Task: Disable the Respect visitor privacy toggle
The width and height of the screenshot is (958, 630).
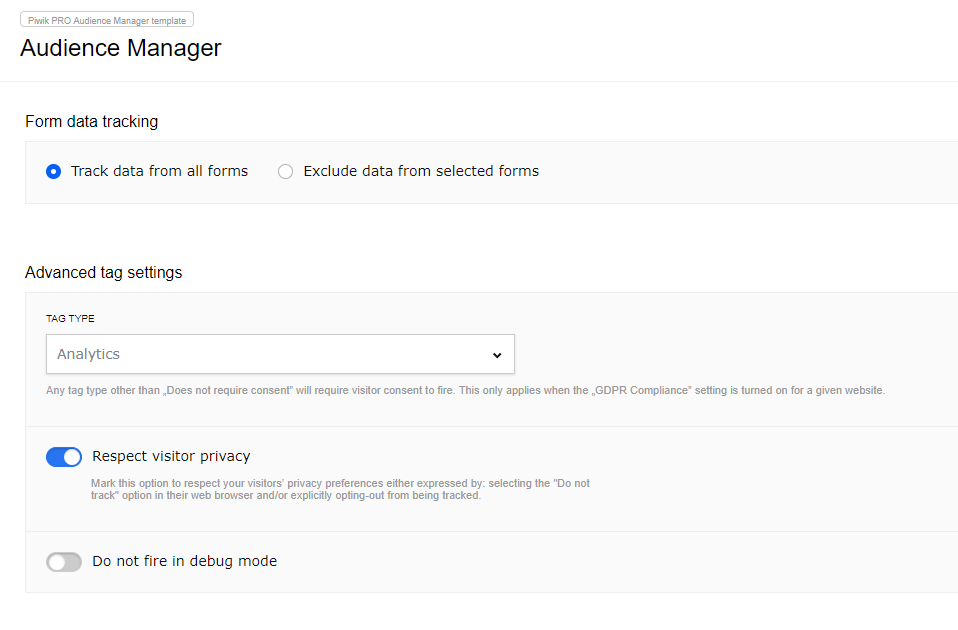Action: [64, 457]
